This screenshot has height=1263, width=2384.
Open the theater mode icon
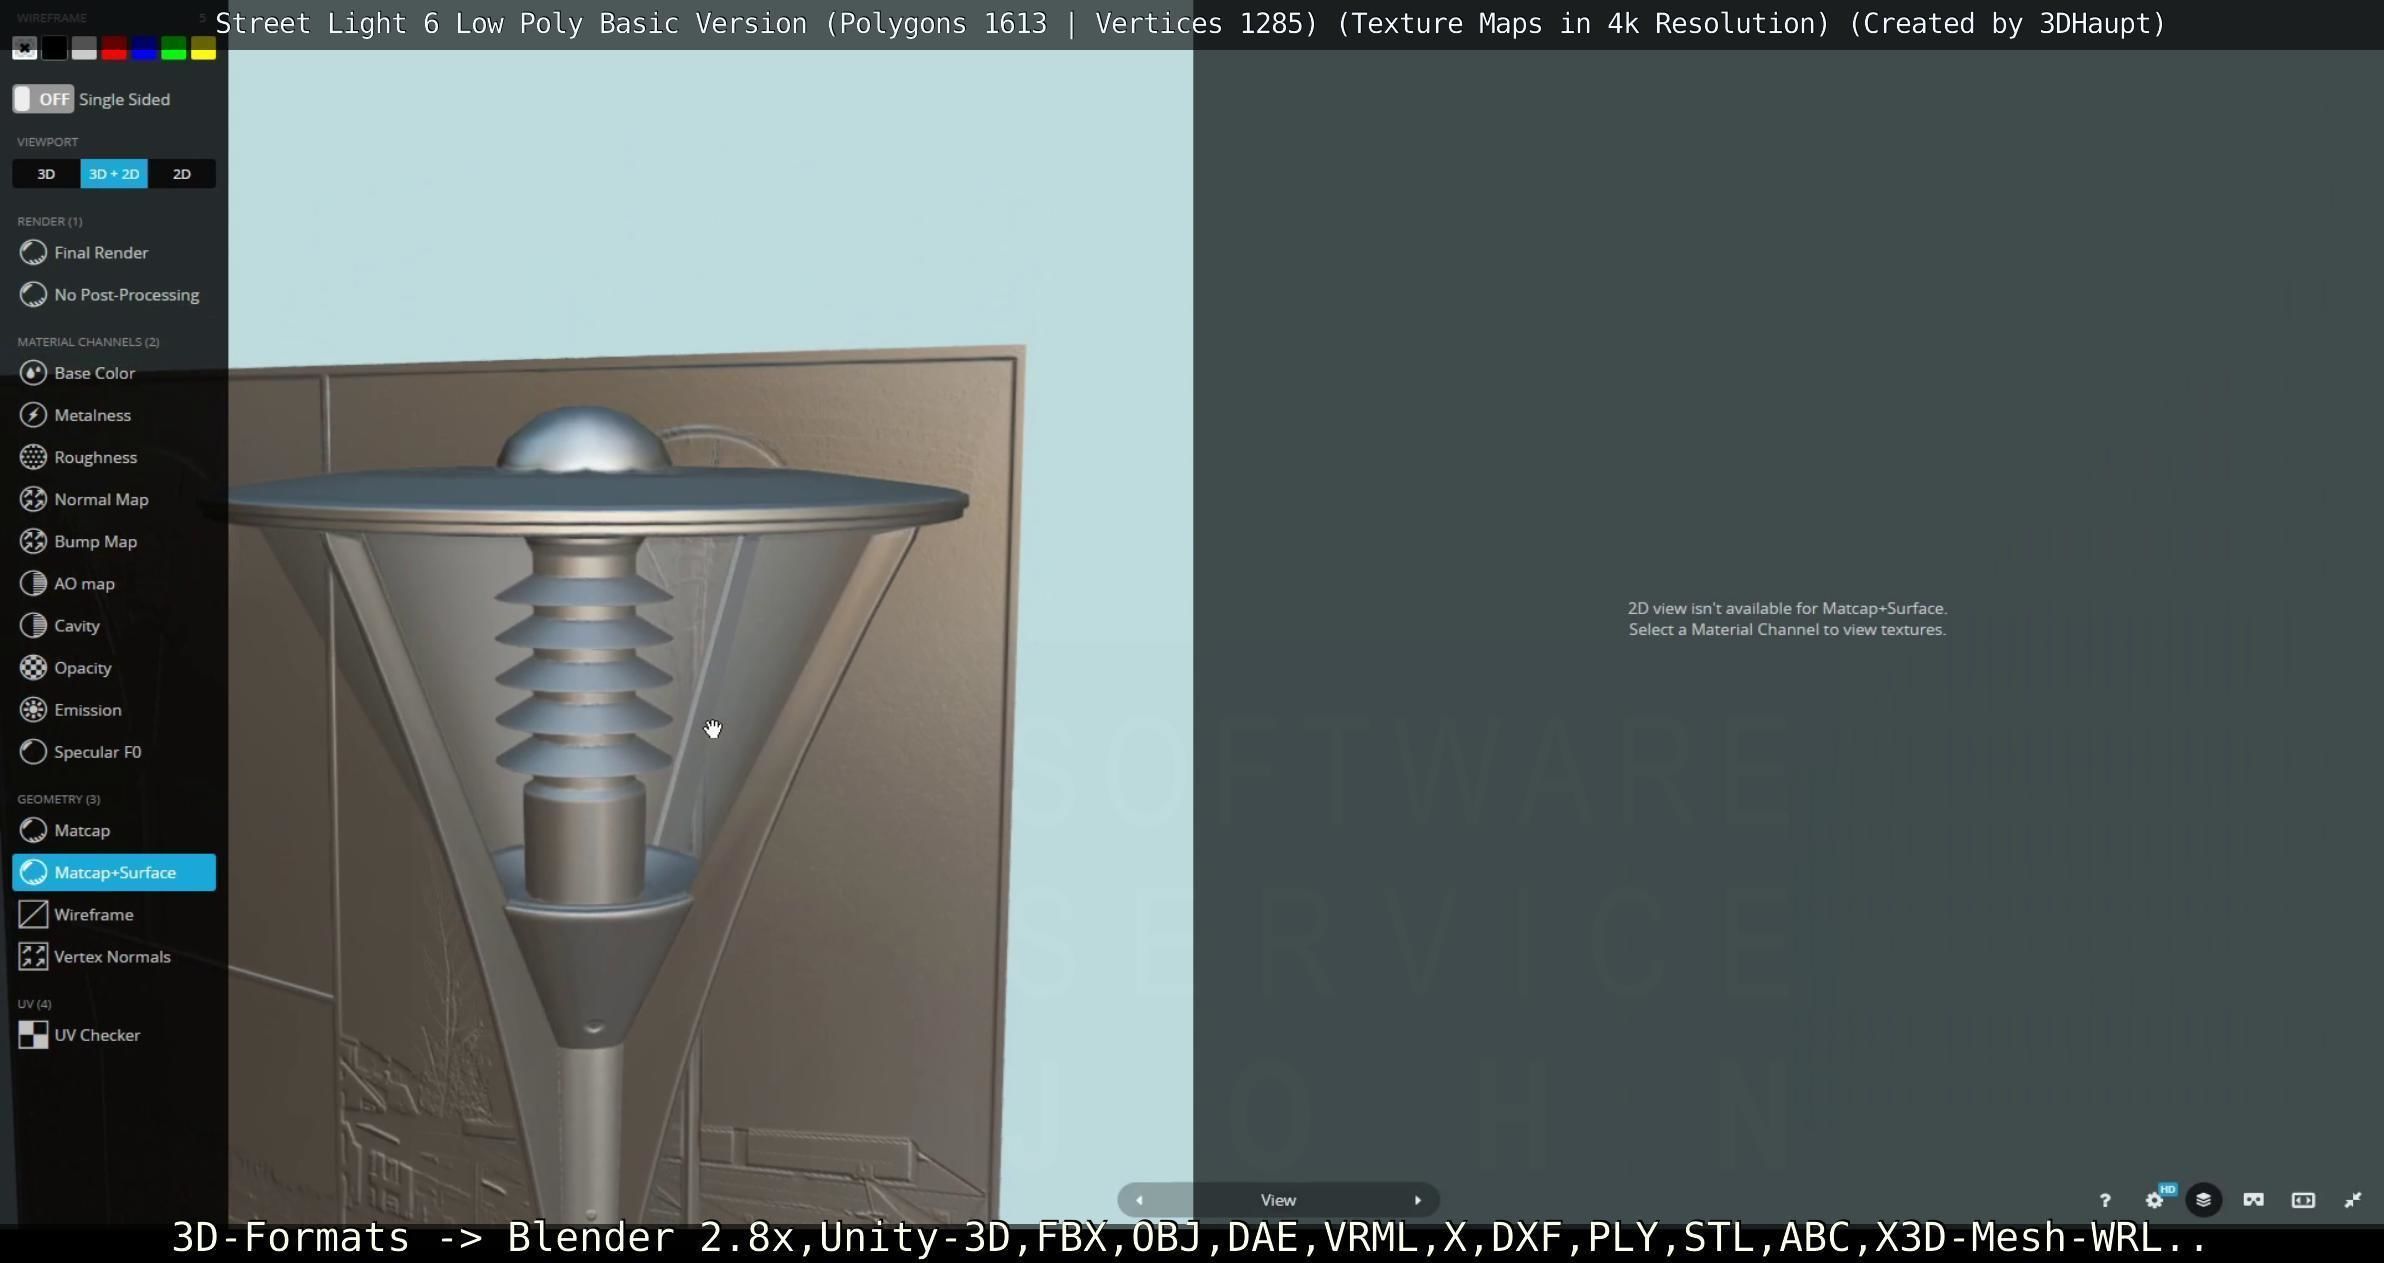tap(2303, 1200)
